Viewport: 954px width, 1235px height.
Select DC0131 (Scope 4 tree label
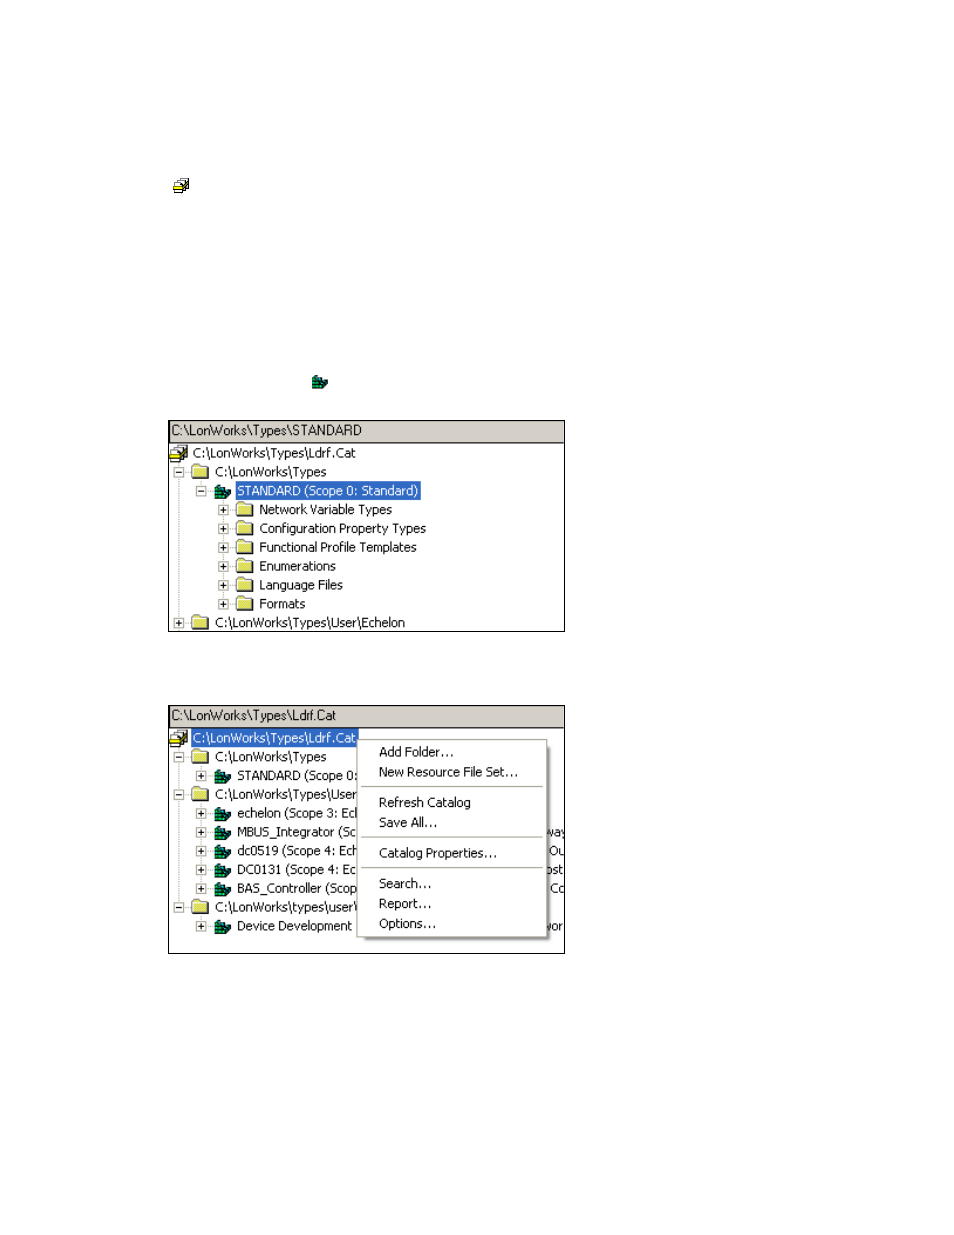(x=296, y=870)
